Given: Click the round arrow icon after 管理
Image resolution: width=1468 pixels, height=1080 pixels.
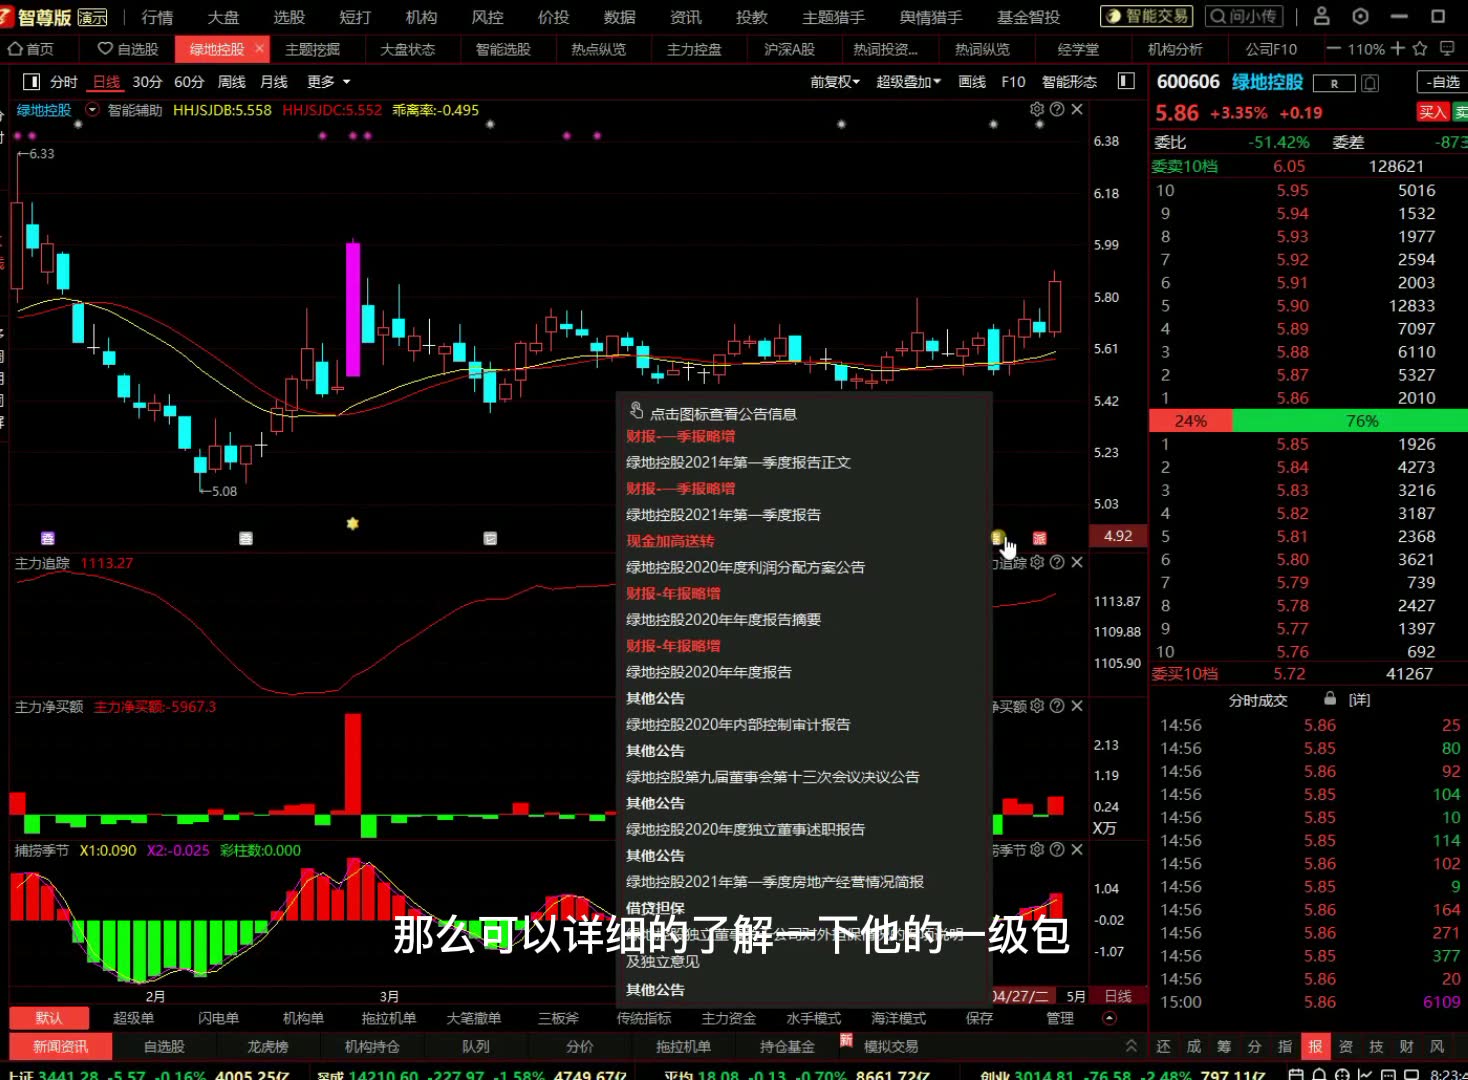Looking at the screenshot, I should tap(1109, 1018).
